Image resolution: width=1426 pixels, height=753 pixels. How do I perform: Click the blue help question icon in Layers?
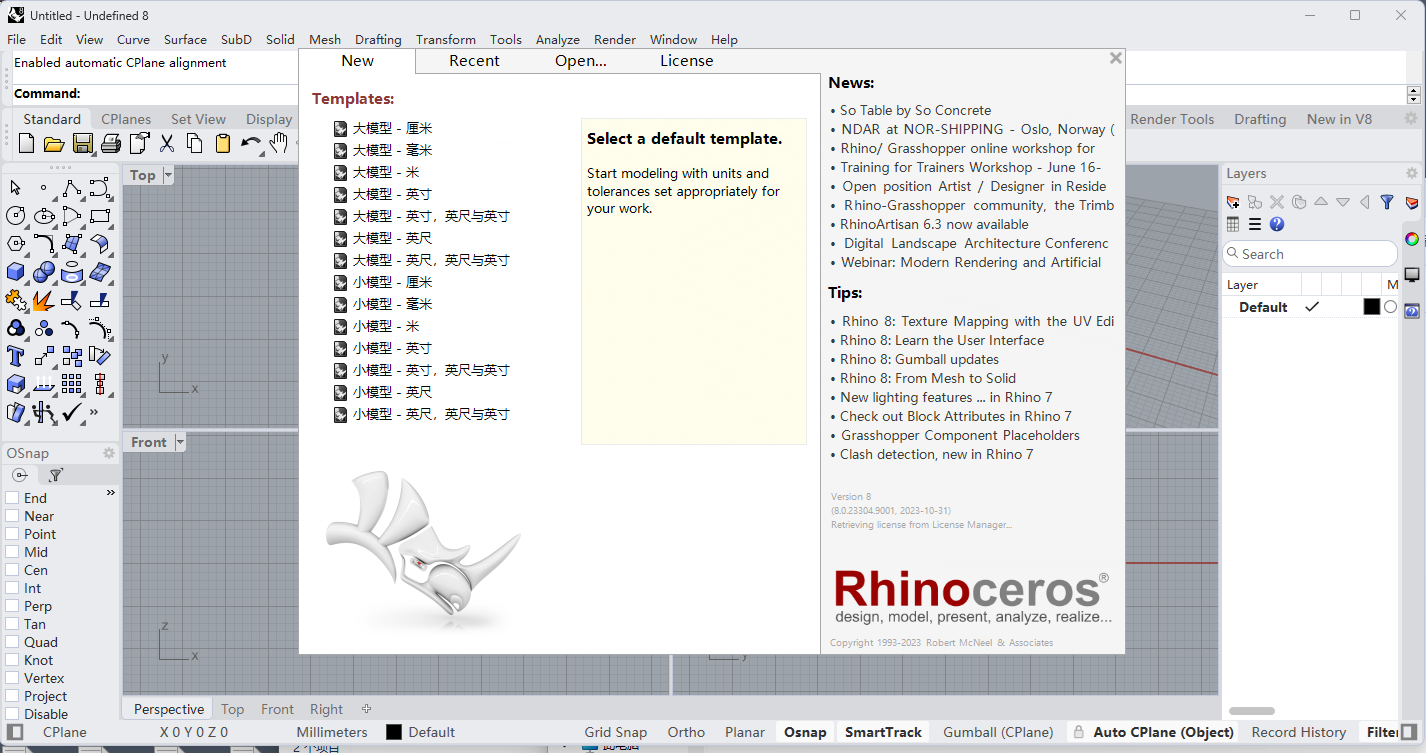(1277, 224)
